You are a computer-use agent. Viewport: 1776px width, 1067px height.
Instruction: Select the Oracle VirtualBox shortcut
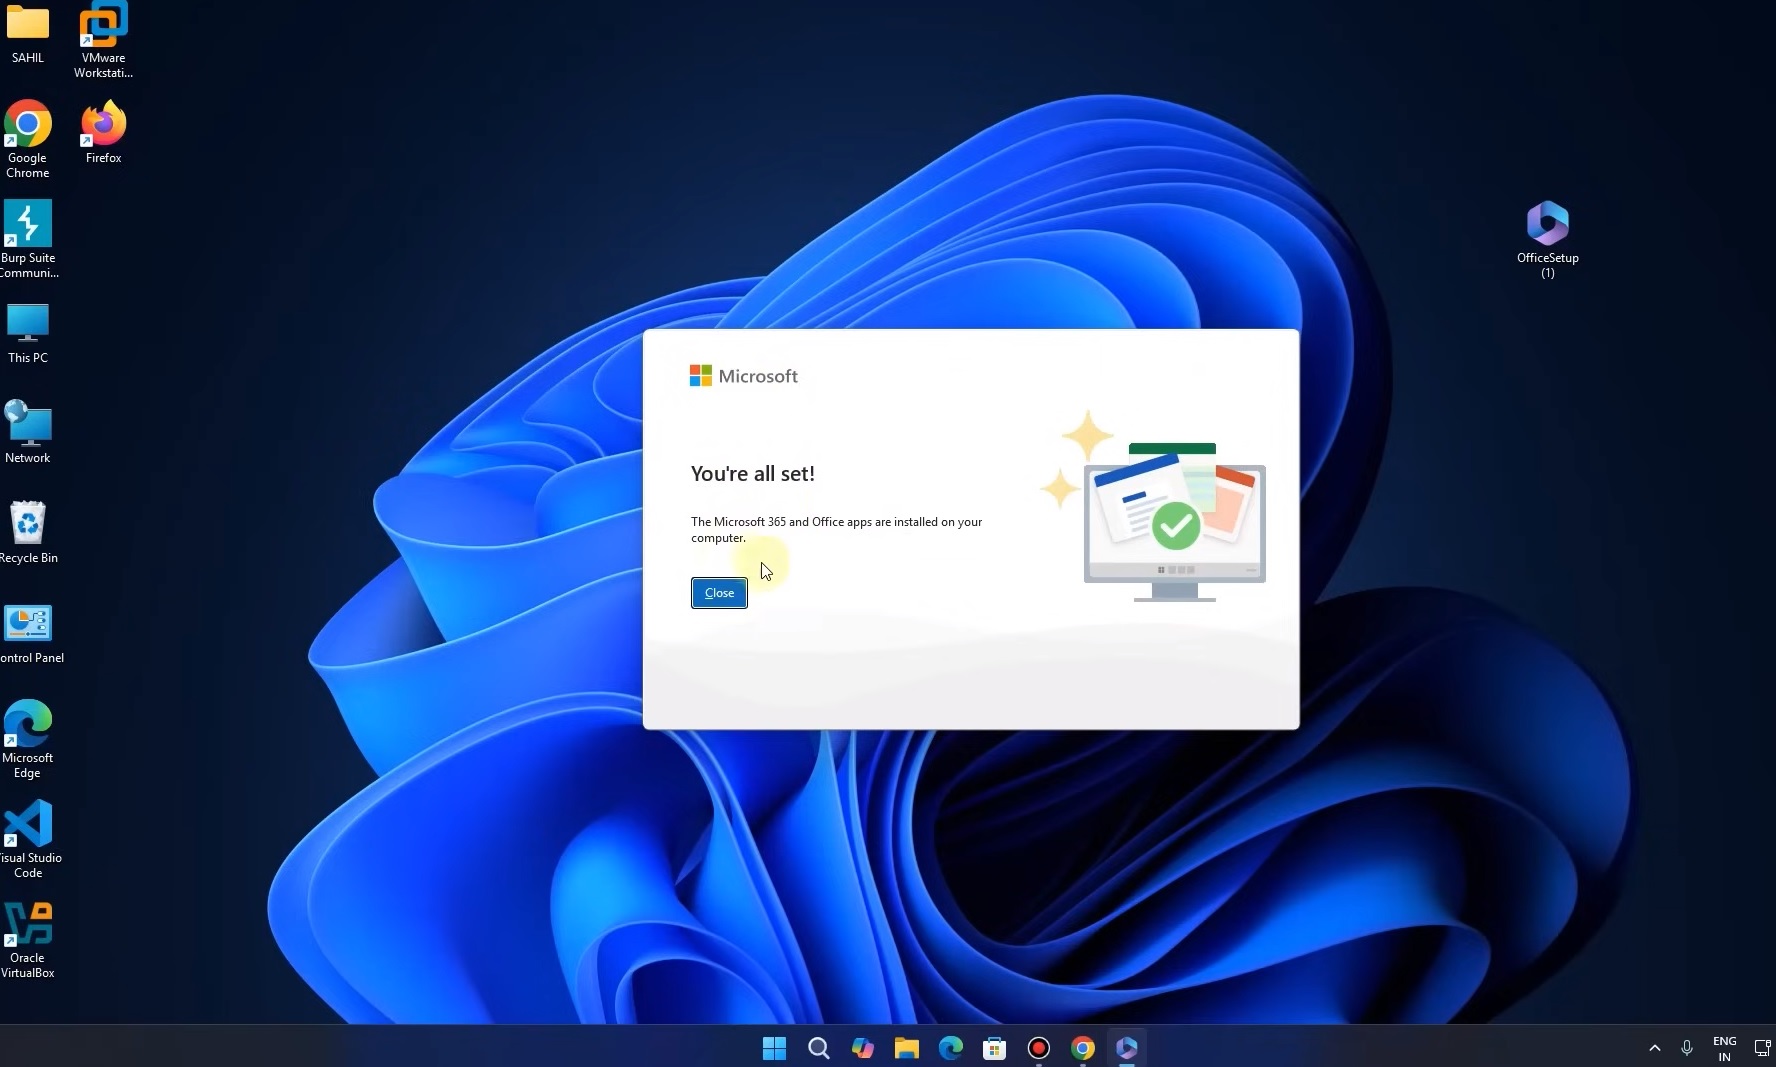pos(28,940)
